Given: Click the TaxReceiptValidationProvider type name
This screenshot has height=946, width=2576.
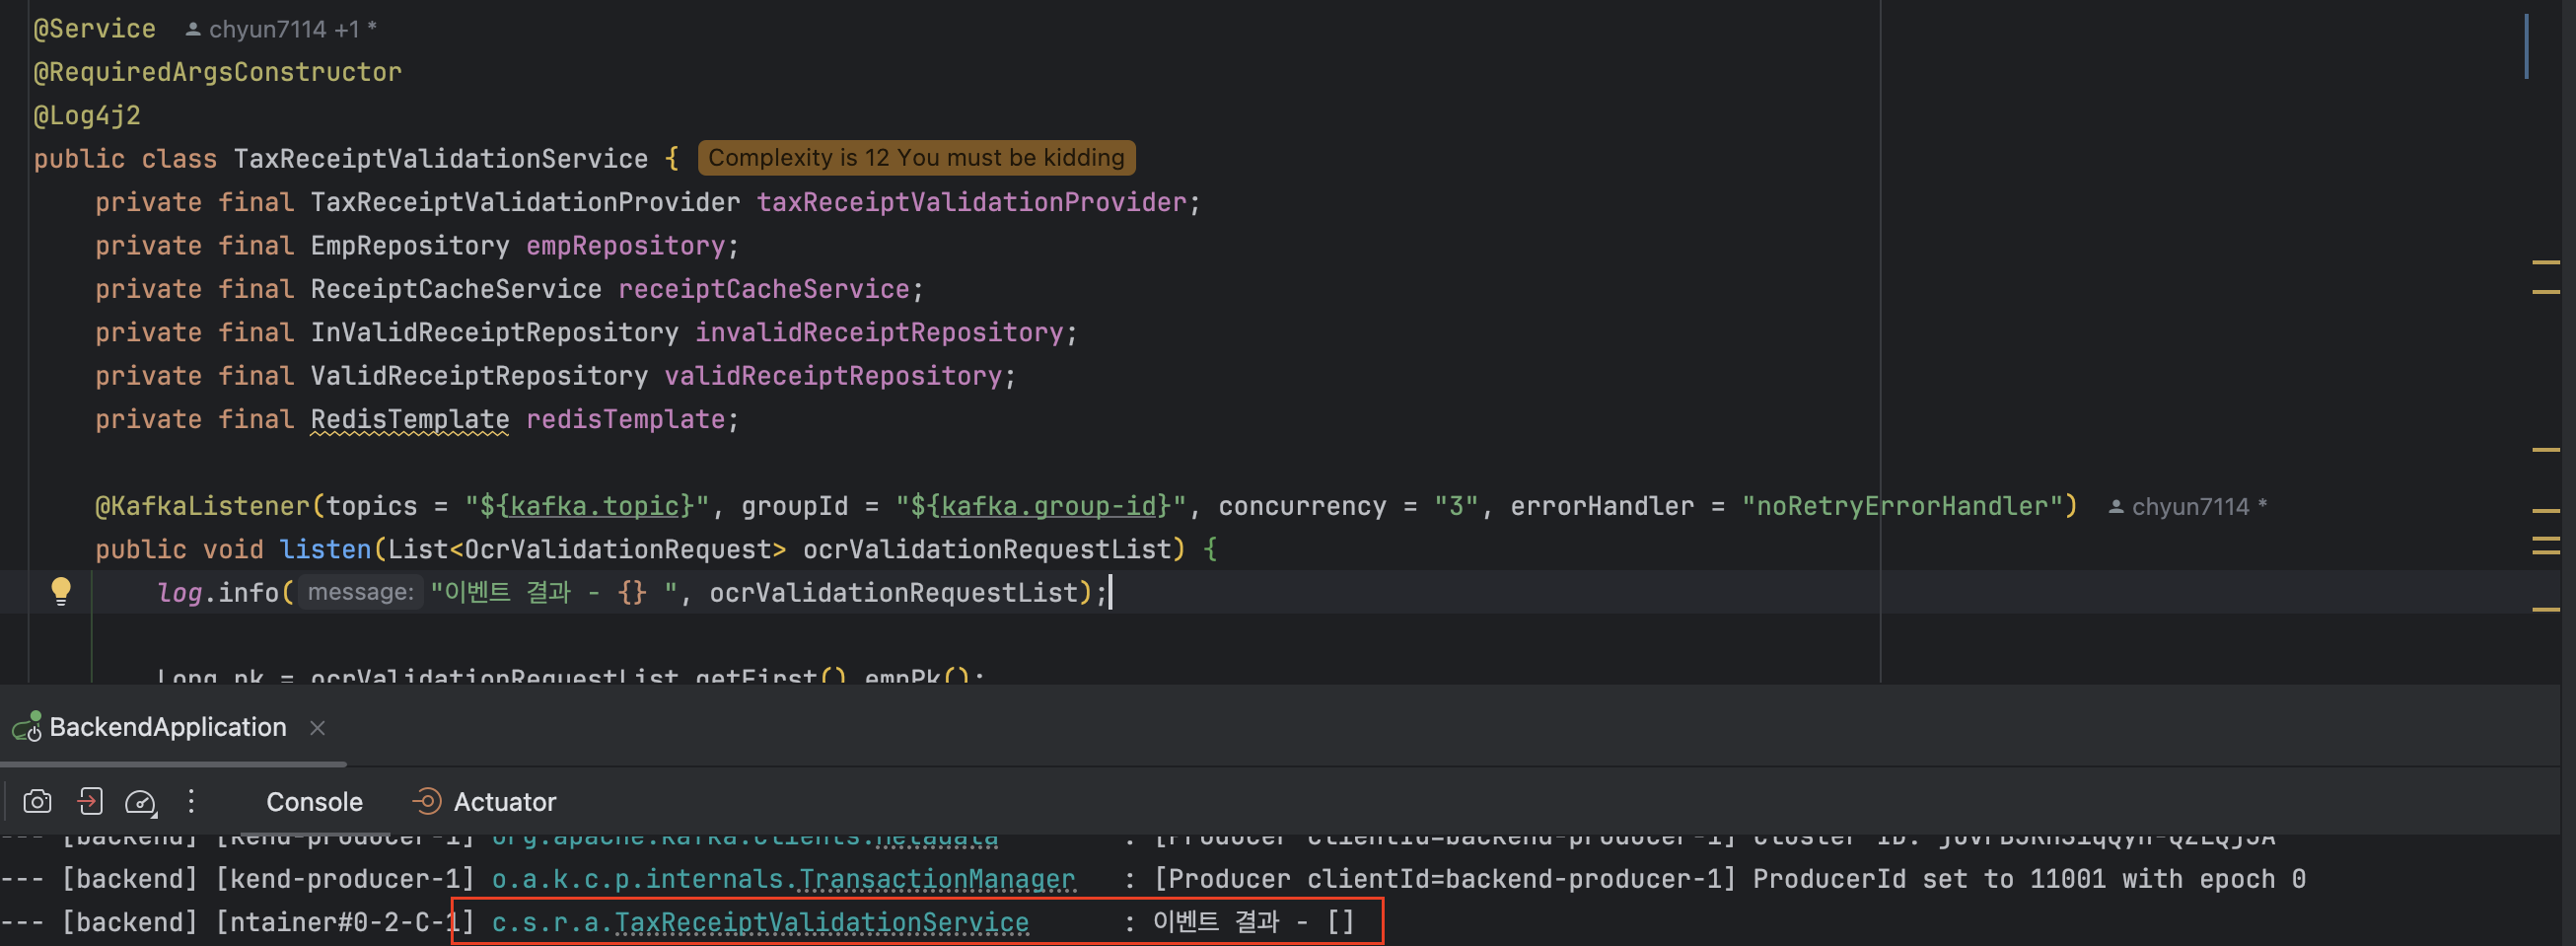Looking at the screenshot, I should point(525,202).
